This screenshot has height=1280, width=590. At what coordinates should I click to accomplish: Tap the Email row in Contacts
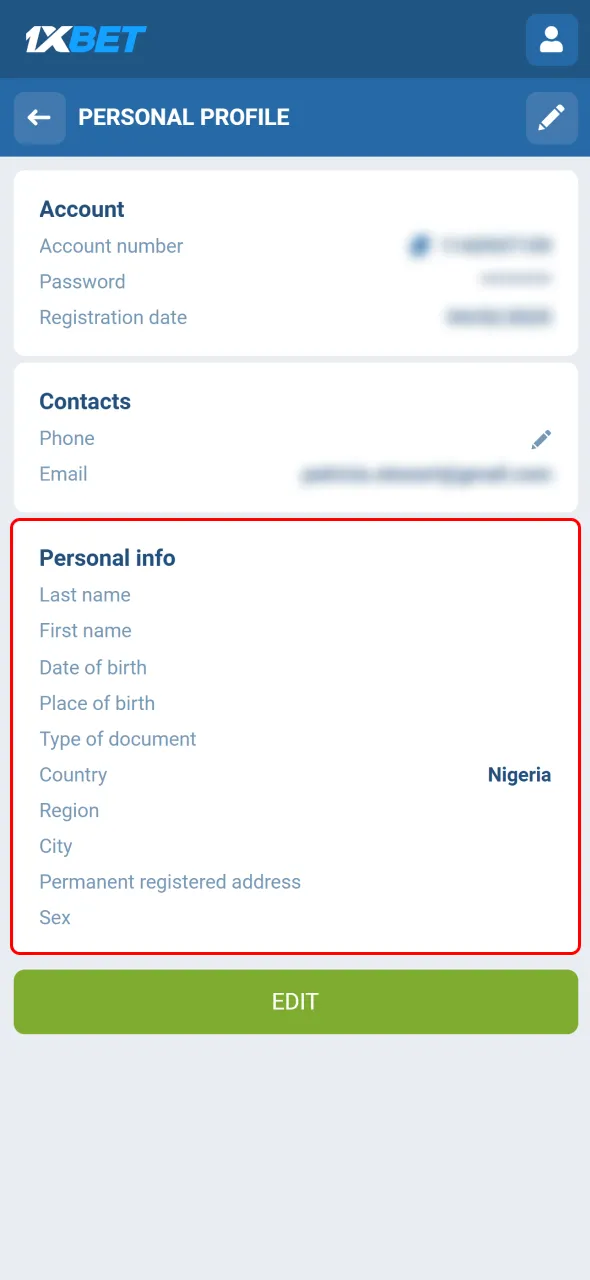point(63,474)
